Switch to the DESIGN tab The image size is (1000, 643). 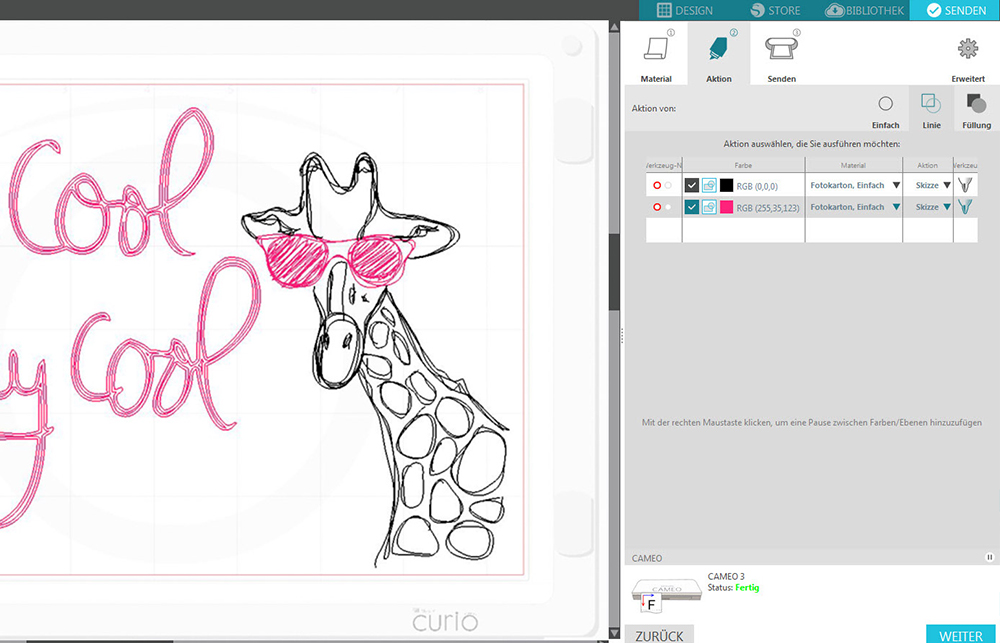[x=685, y=10]
